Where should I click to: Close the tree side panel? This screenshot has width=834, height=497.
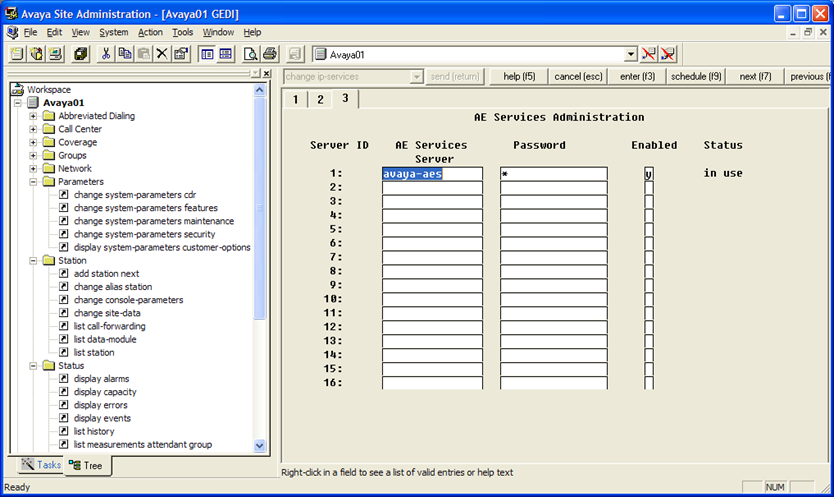[266, 73]
